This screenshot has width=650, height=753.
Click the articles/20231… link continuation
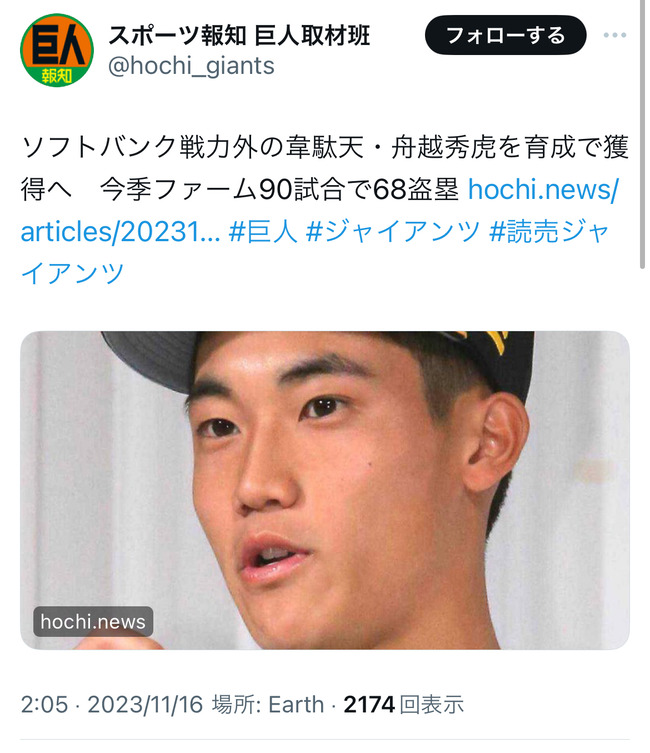click(120, 231)
